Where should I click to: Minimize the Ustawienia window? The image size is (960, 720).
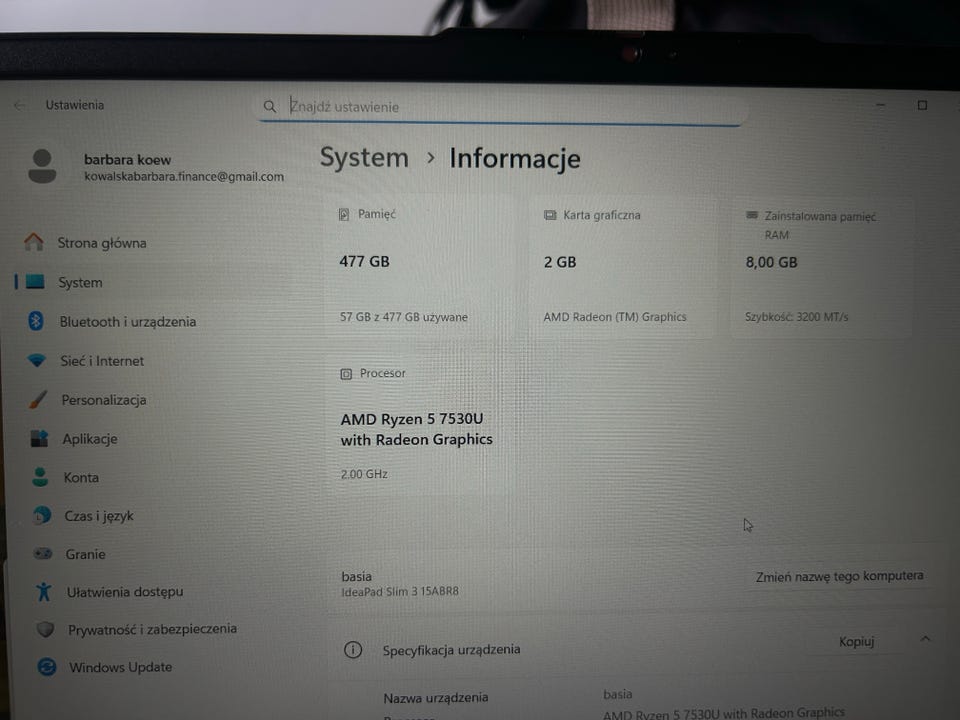point(880,105)
